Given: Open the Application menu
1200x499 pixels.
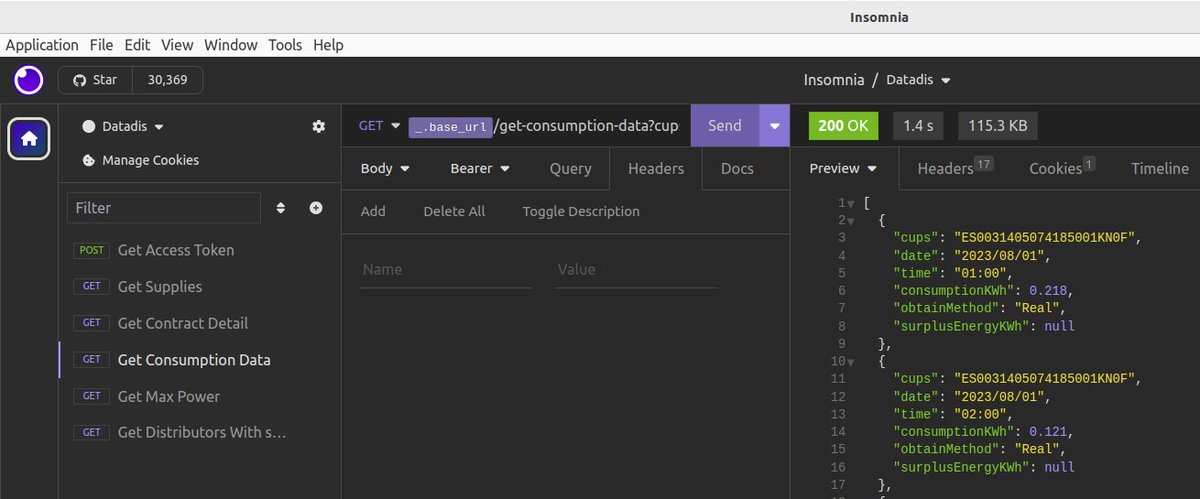Looking at the screenshot, I should click(x=42, y=45).
